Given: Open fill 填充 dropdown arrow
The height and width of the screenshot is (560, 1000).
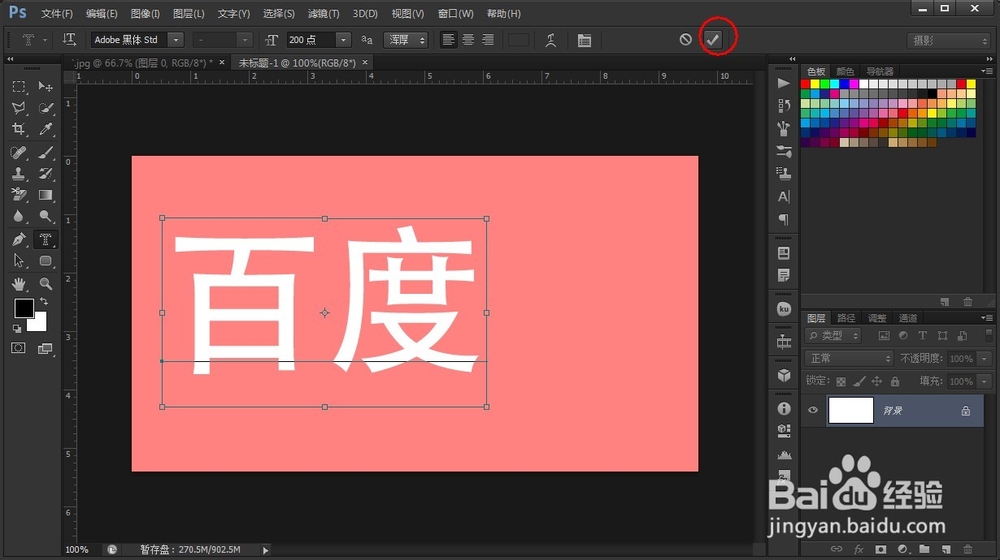Looking at the screenshot, I should [984, 381].
